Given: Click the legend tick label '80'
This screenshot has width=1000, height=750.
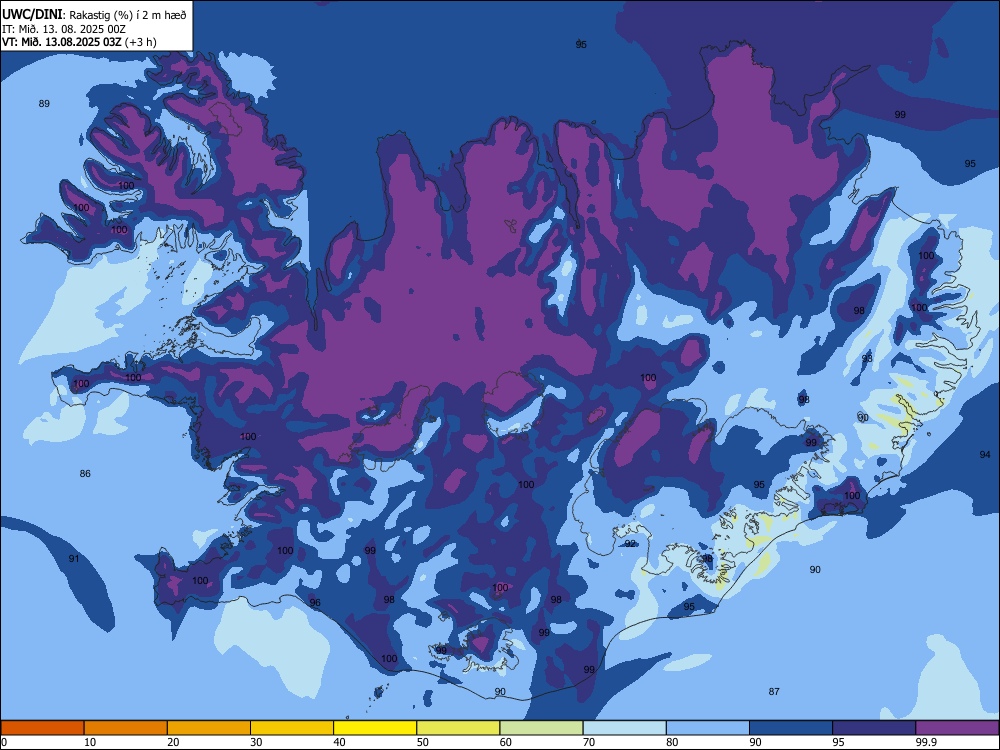Looking at the screenshot, I should coord(672,742).
